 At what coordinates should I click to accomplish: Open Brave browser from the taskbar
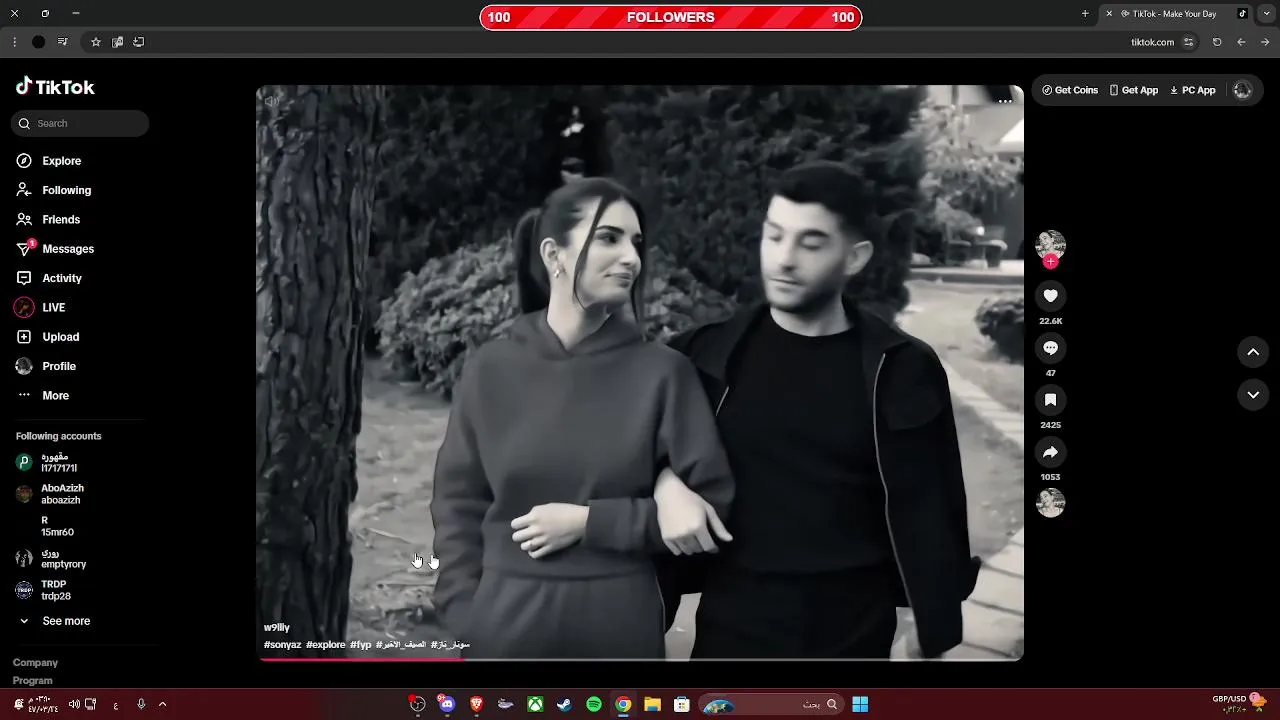coord(476,705)
